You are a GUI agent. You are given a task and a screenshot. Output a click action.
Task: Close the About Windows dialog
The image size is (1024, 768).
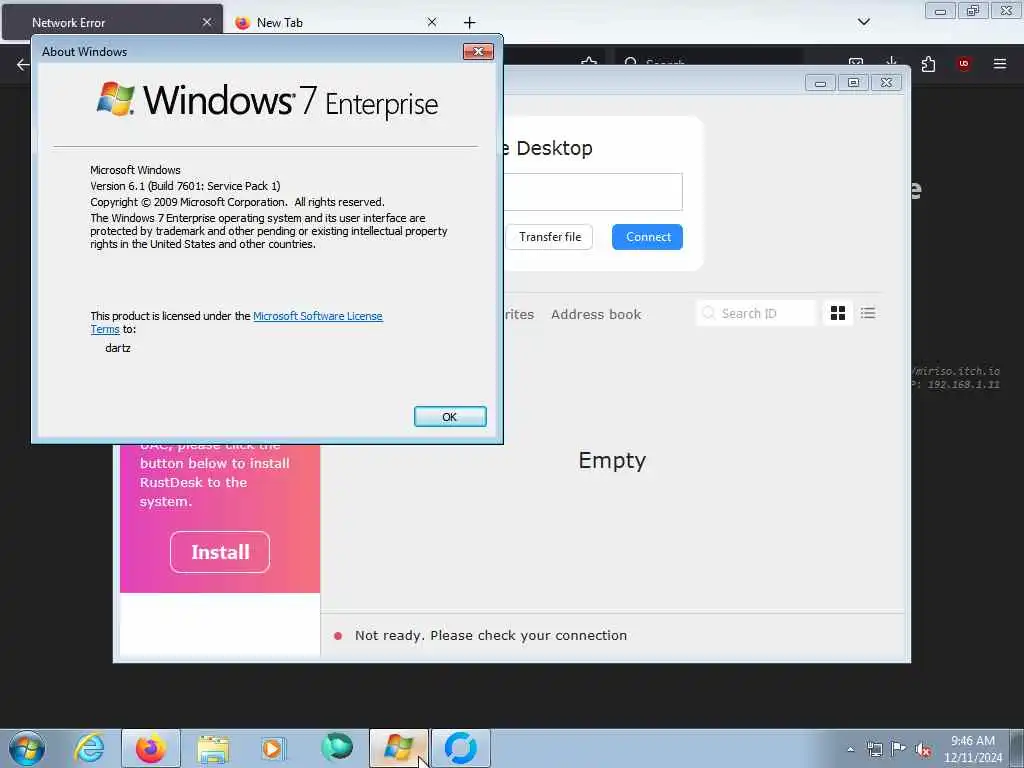(478, 52)
